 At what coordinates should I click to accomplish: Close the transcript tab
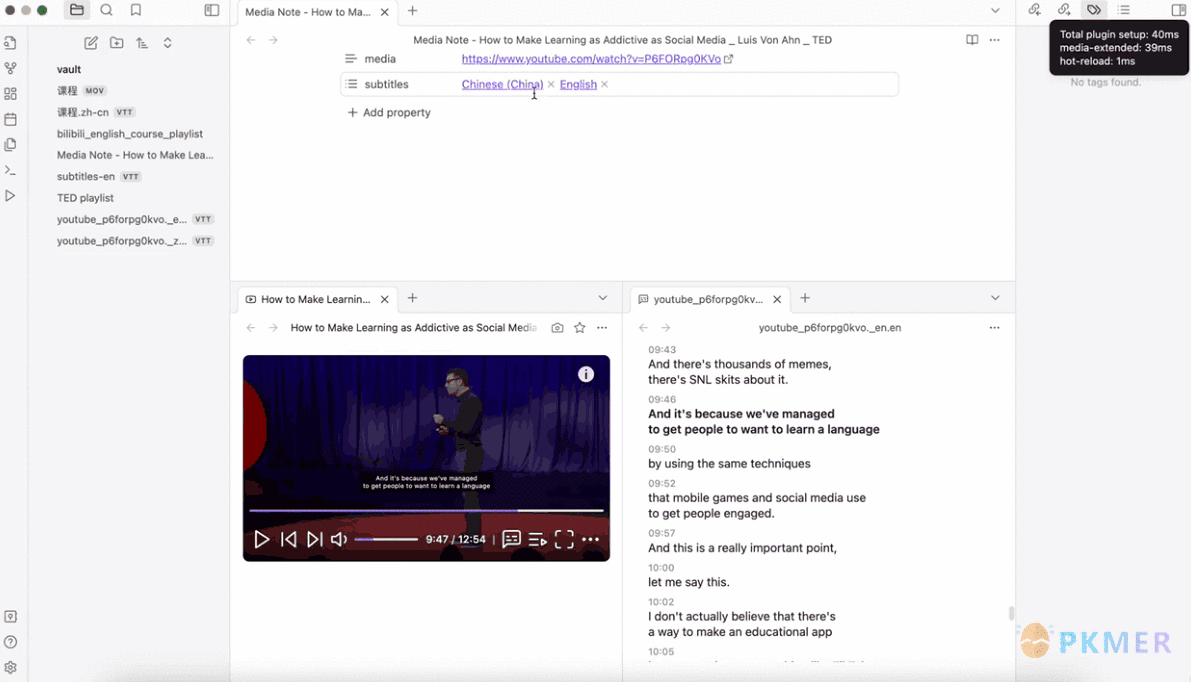pos(777,299)
